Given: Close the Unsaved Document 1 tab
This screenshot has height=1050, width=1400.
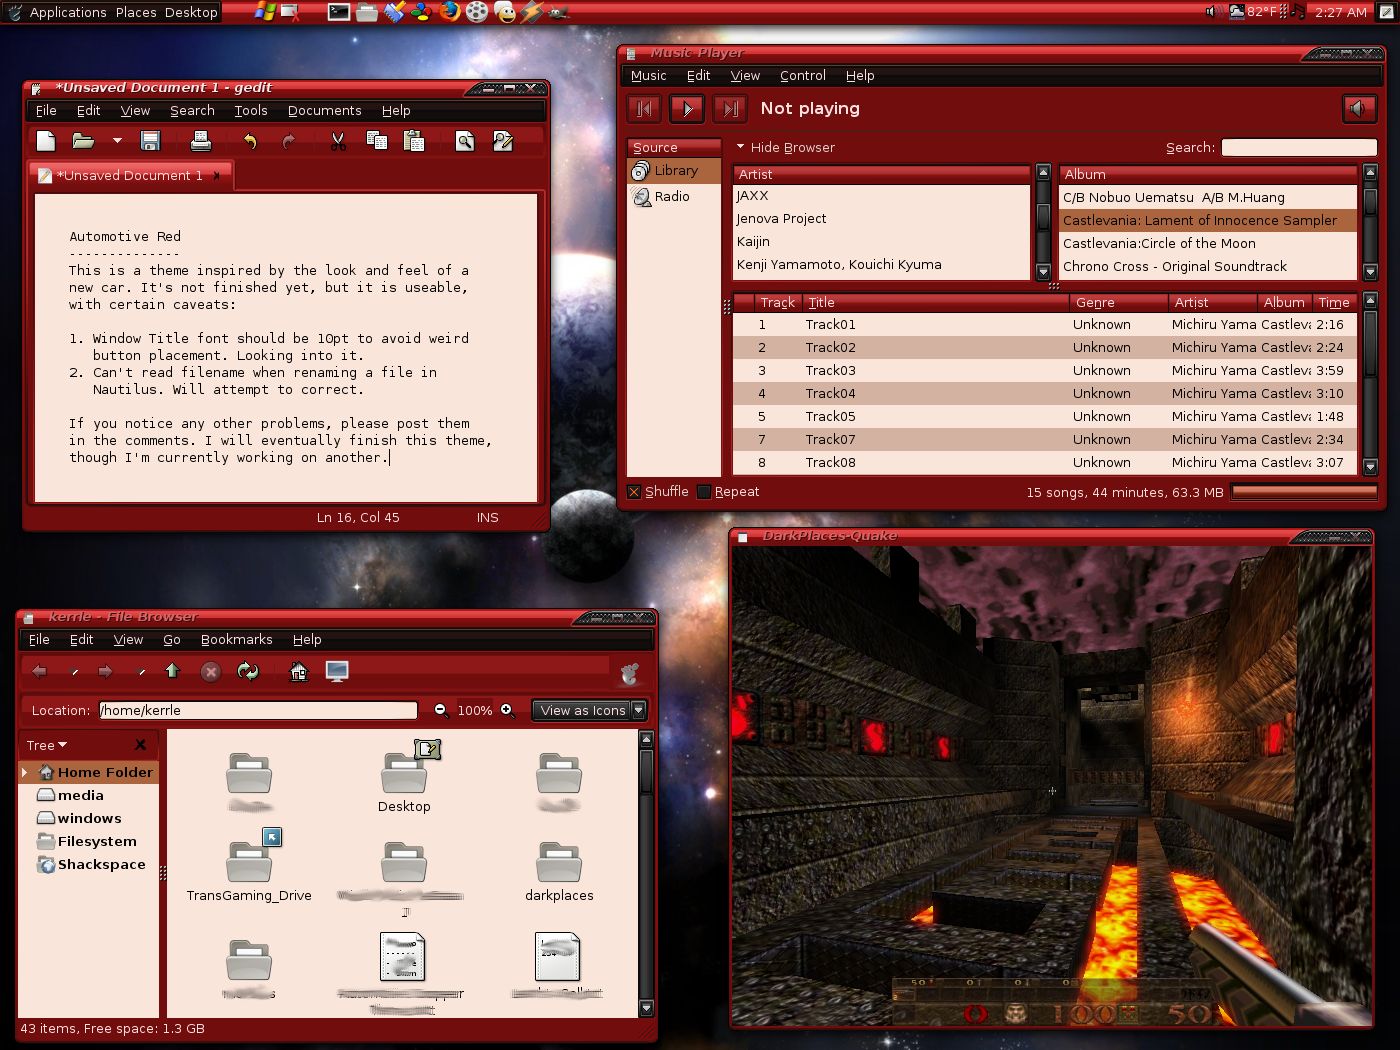Looking at the screenshot, I should (217, 175).
